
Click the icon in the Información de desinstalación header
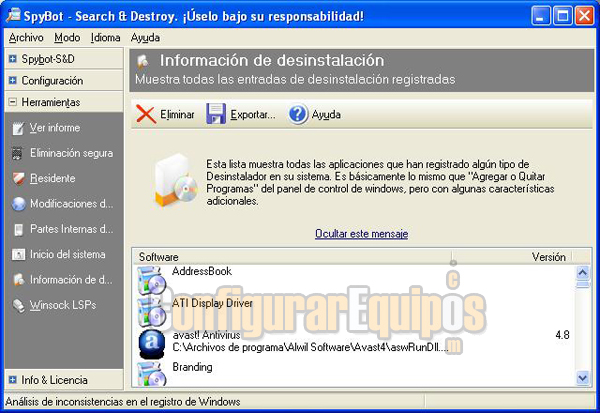point(143,61)
